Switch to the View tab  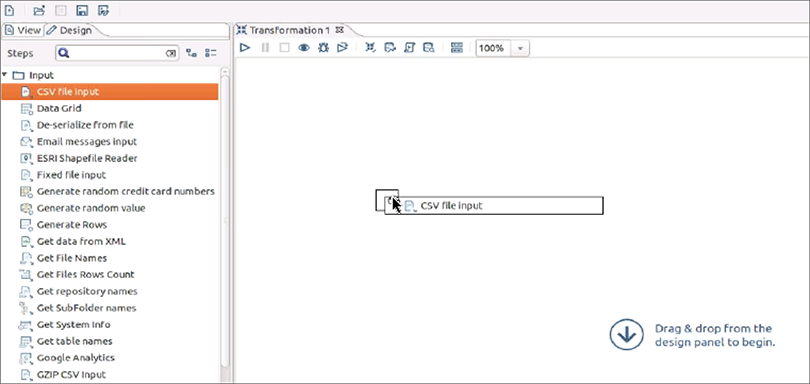click(x=23, y=30)
